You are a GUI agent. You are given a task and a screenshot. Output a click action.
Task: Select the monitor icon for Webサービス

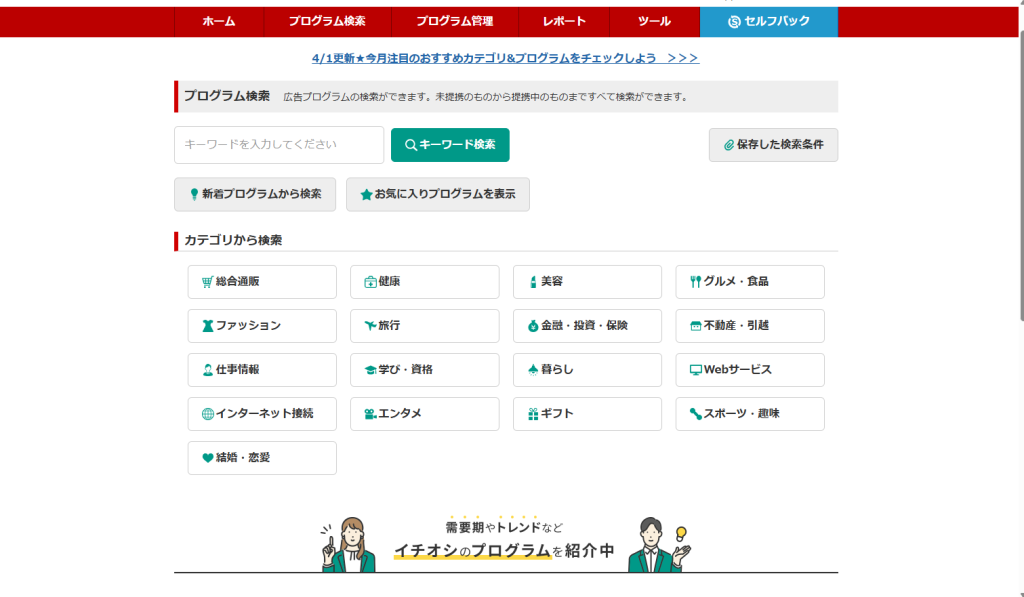click(695, 370)
